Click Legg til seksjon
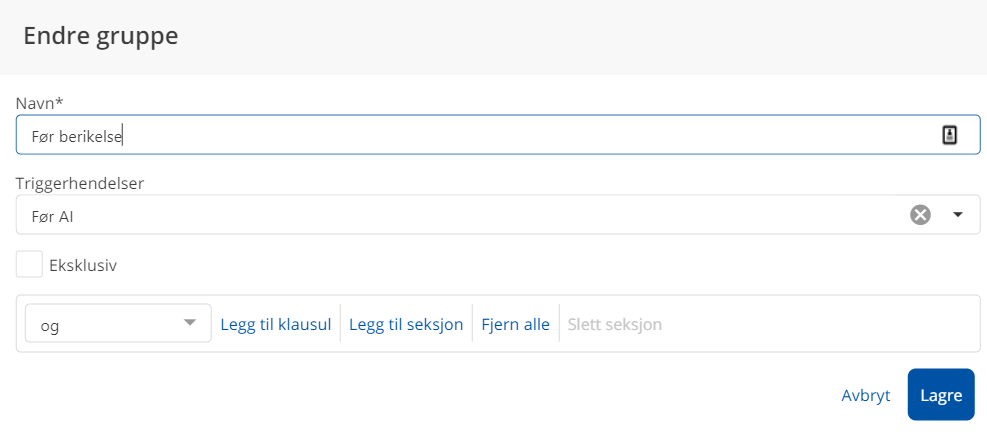 [406, 324]
